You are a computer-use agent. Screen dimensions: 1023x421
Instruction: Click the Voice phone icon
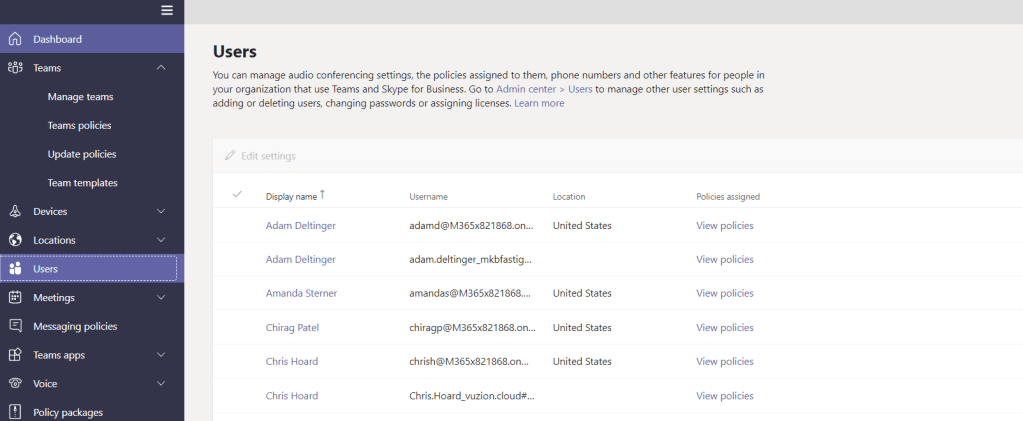click(14, 383)
